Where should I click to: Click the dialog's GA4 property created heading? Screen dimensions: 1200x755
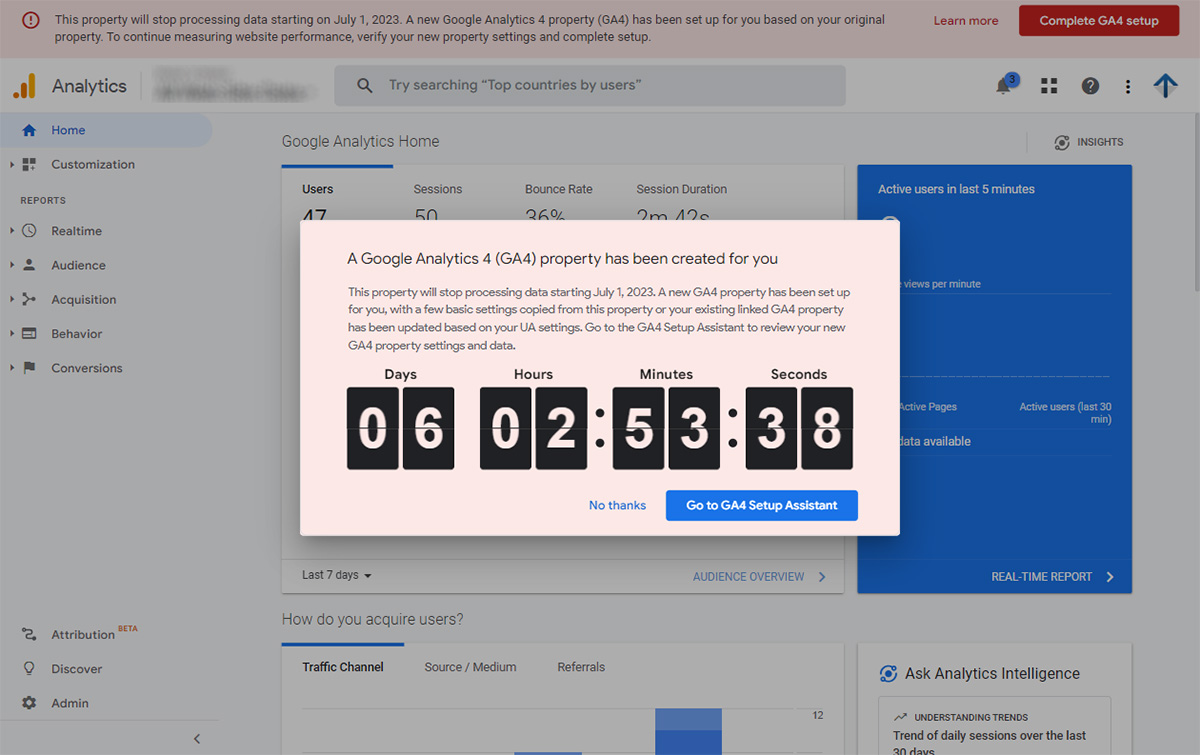563,259
